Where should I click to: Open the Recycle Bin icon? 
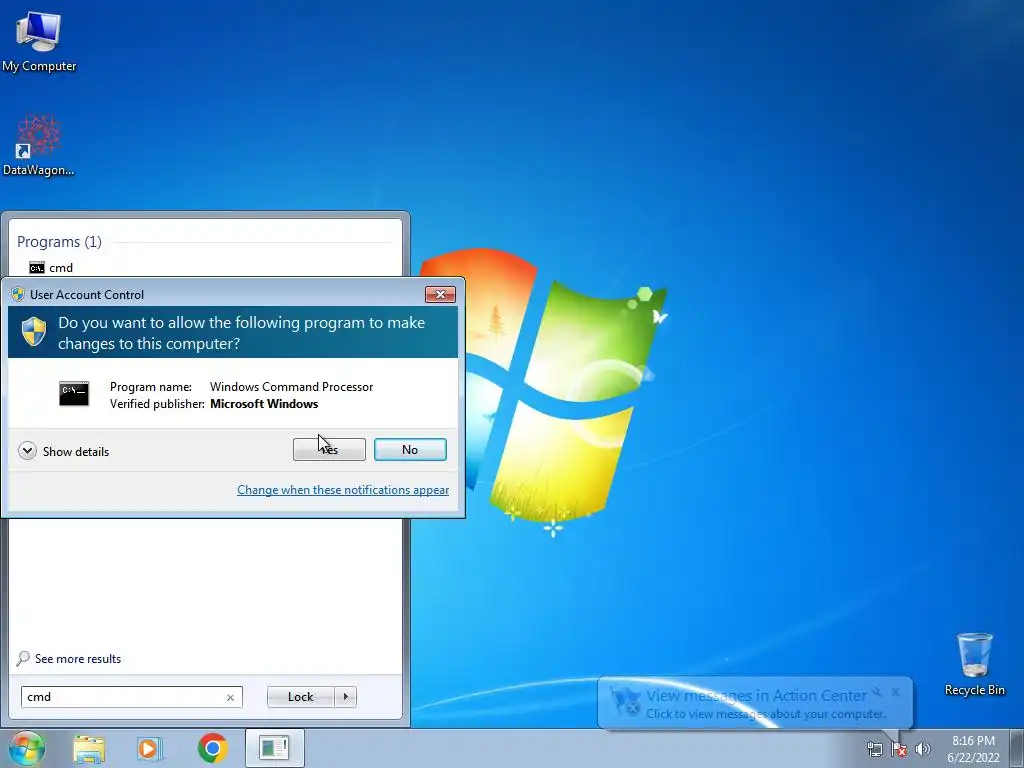pos(974,664)
